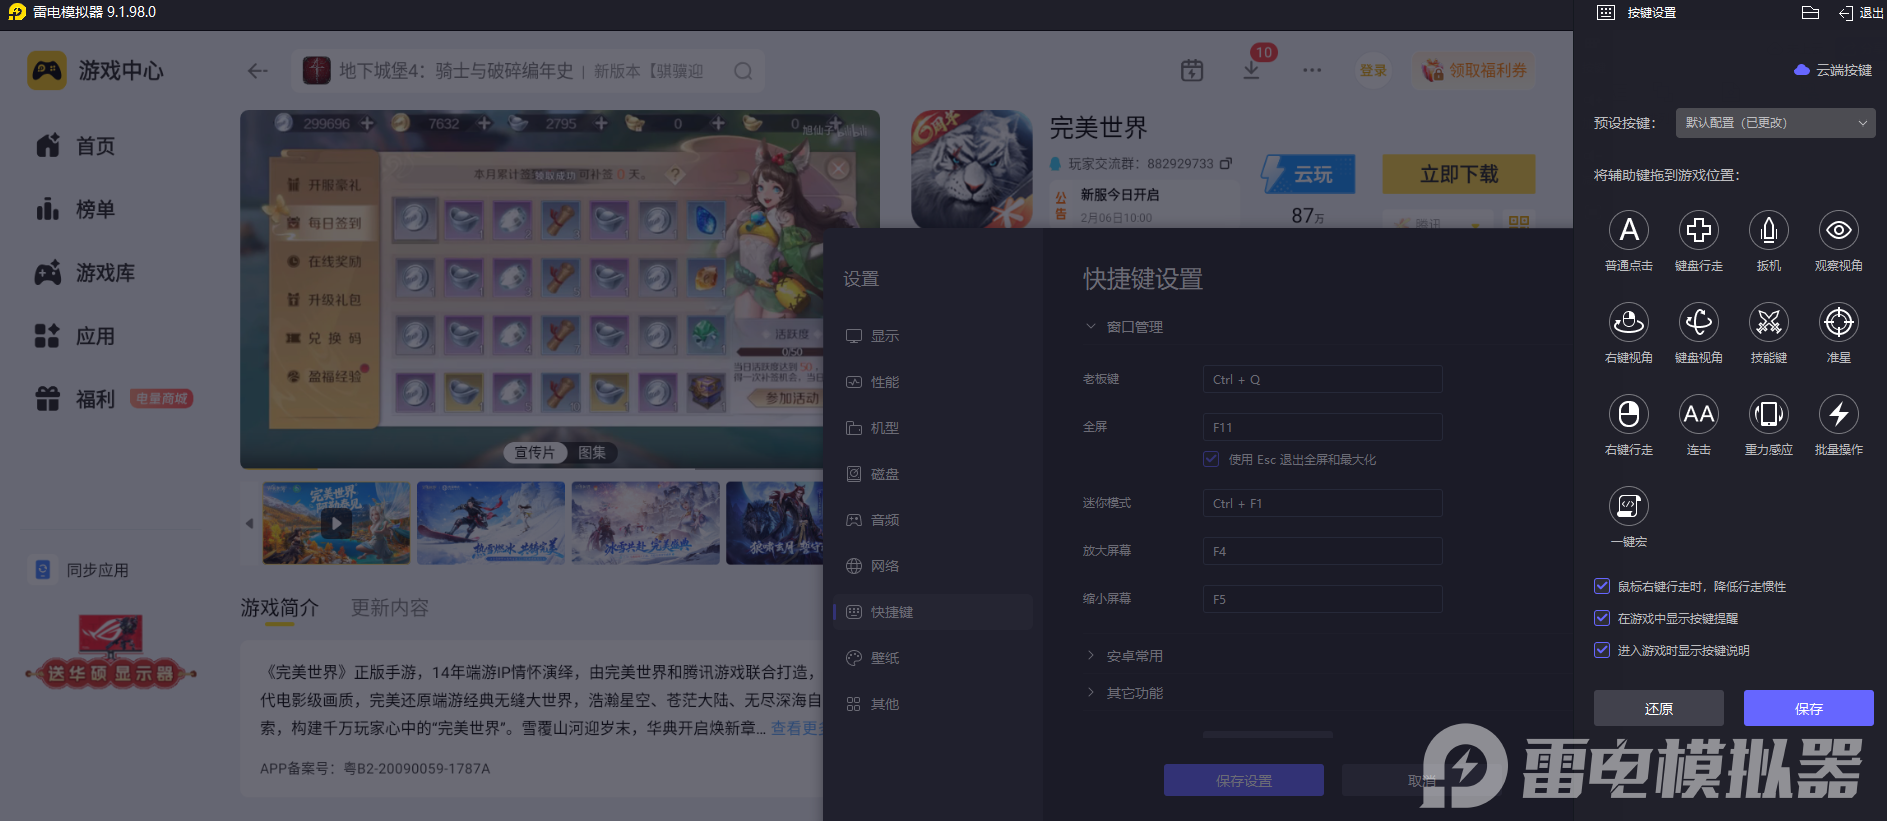Select the 普通点击 tap key icon

[1628, 230]
